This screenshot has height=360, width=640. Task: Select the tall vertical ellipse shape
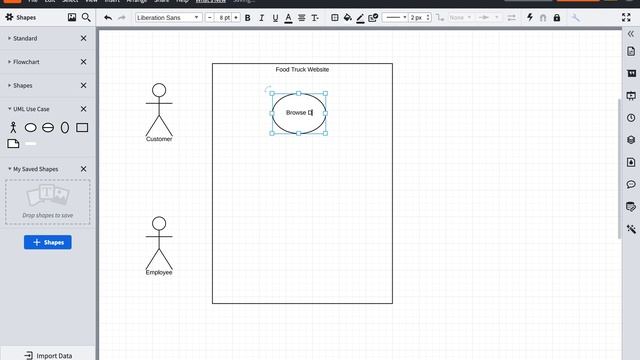(x=65, y=128)
